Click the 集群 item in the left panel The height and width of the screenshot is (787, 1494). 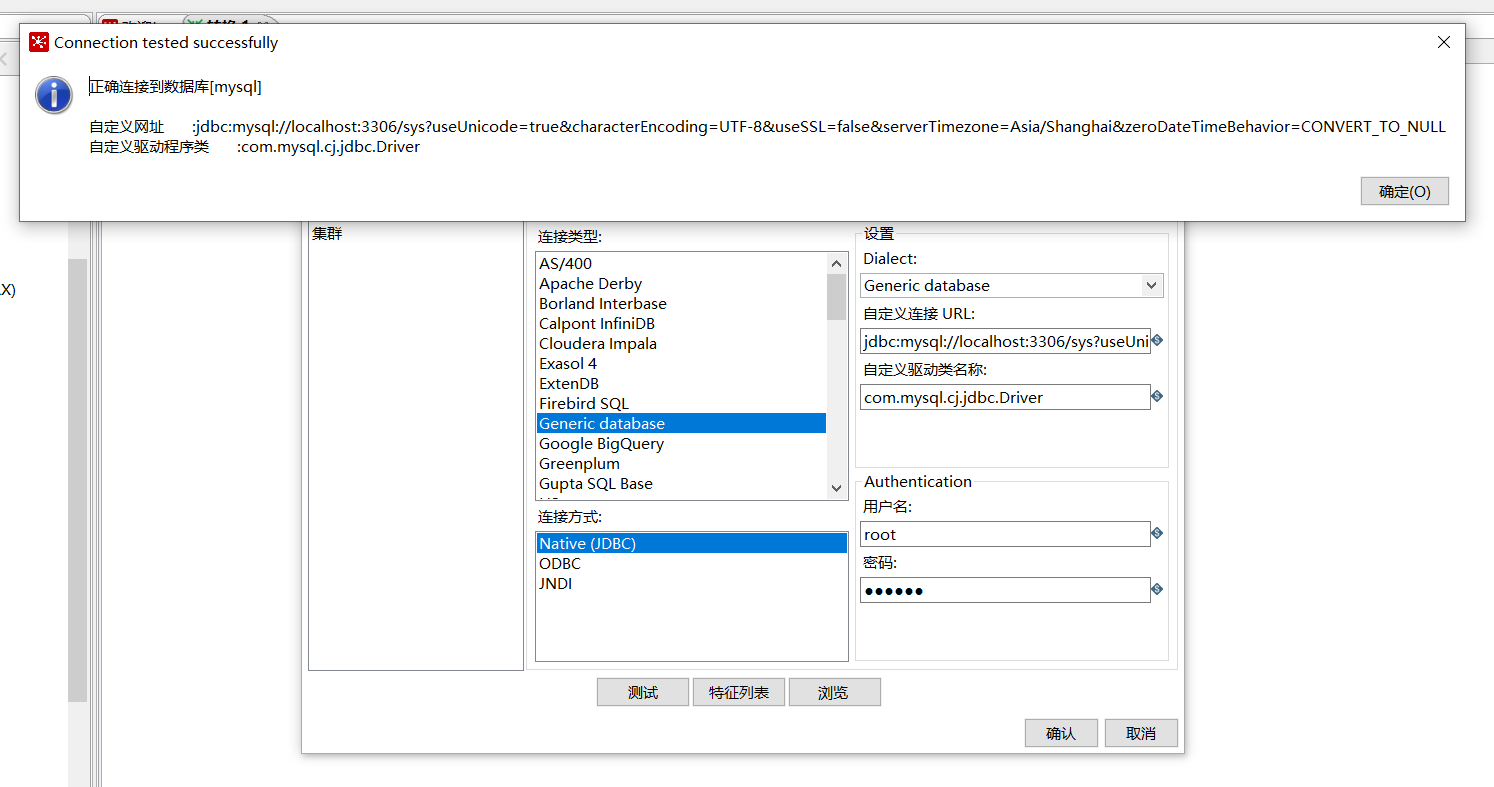(x=327, y=233)
